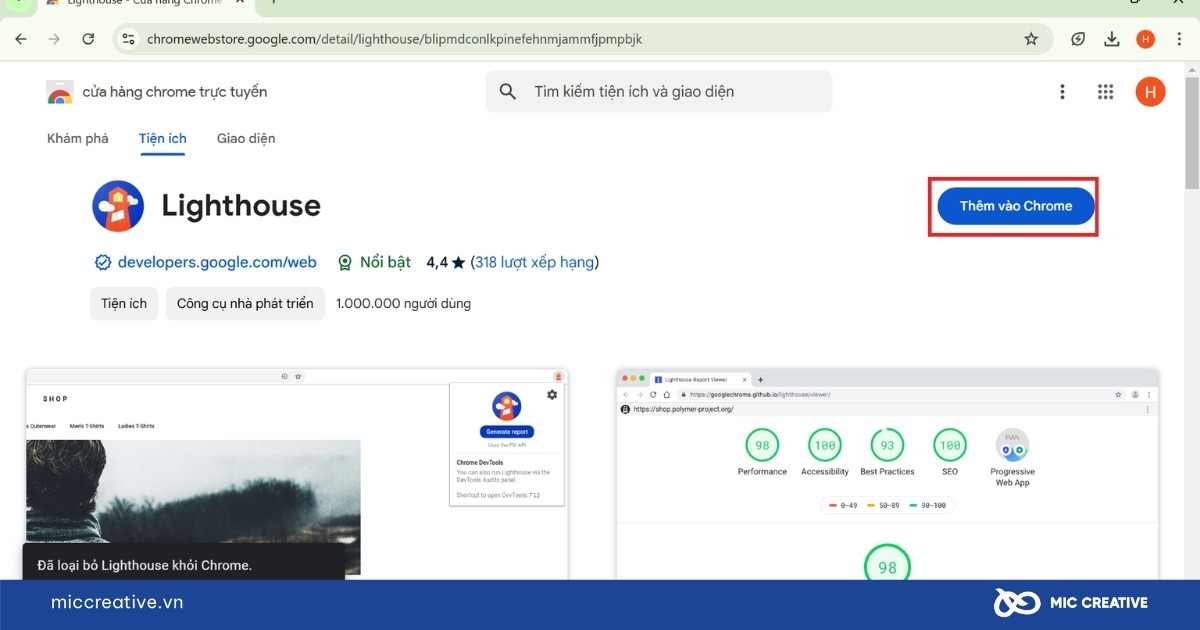
Task: Switch to the Khám phá tab
Action: [x=78, y=138]
